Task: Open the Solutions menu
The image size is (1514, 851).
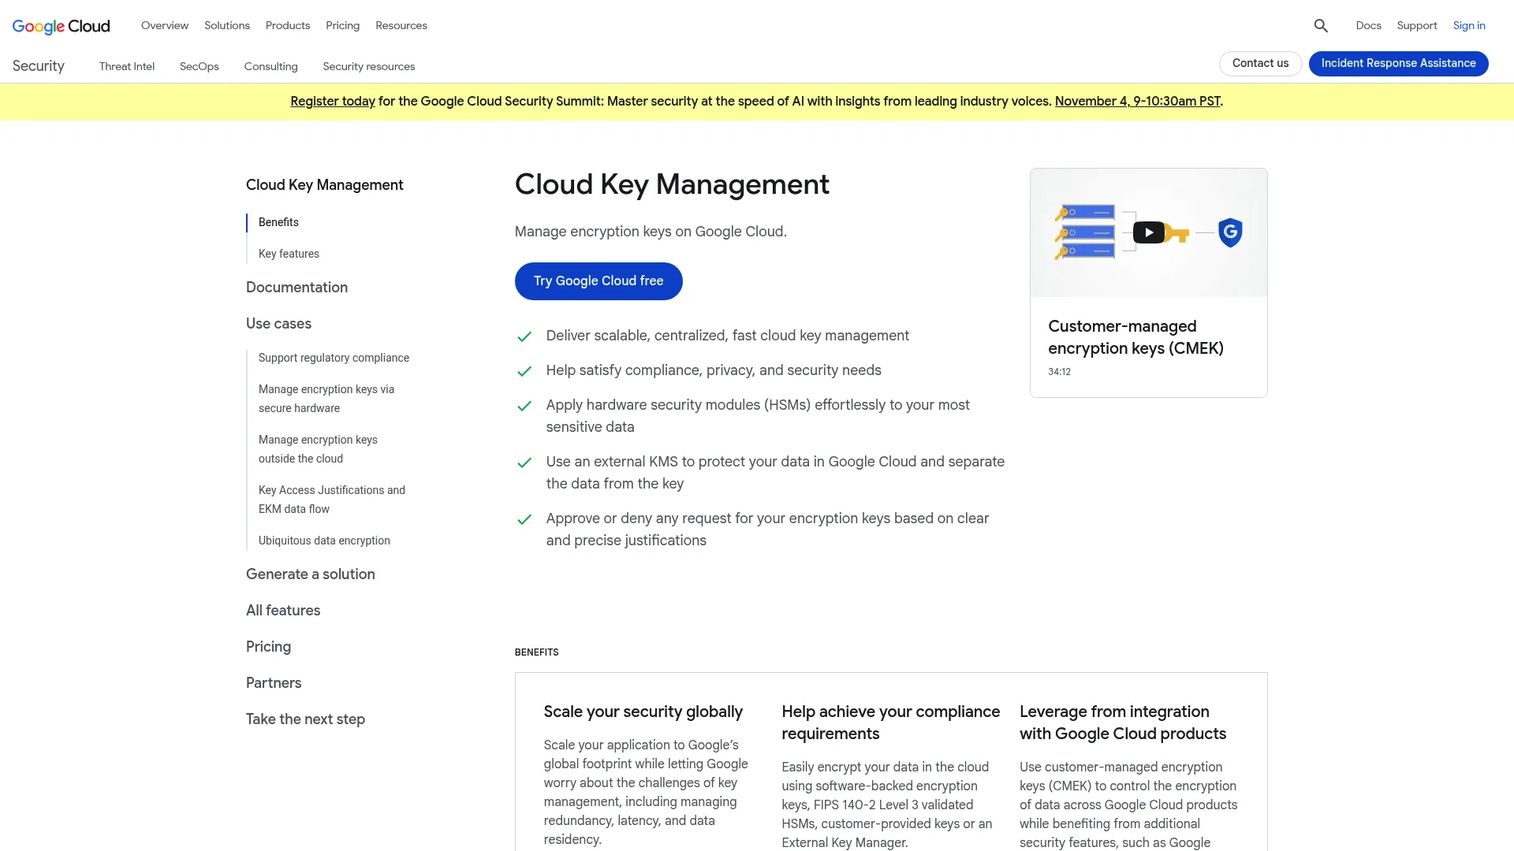Action: pos(227,26)
